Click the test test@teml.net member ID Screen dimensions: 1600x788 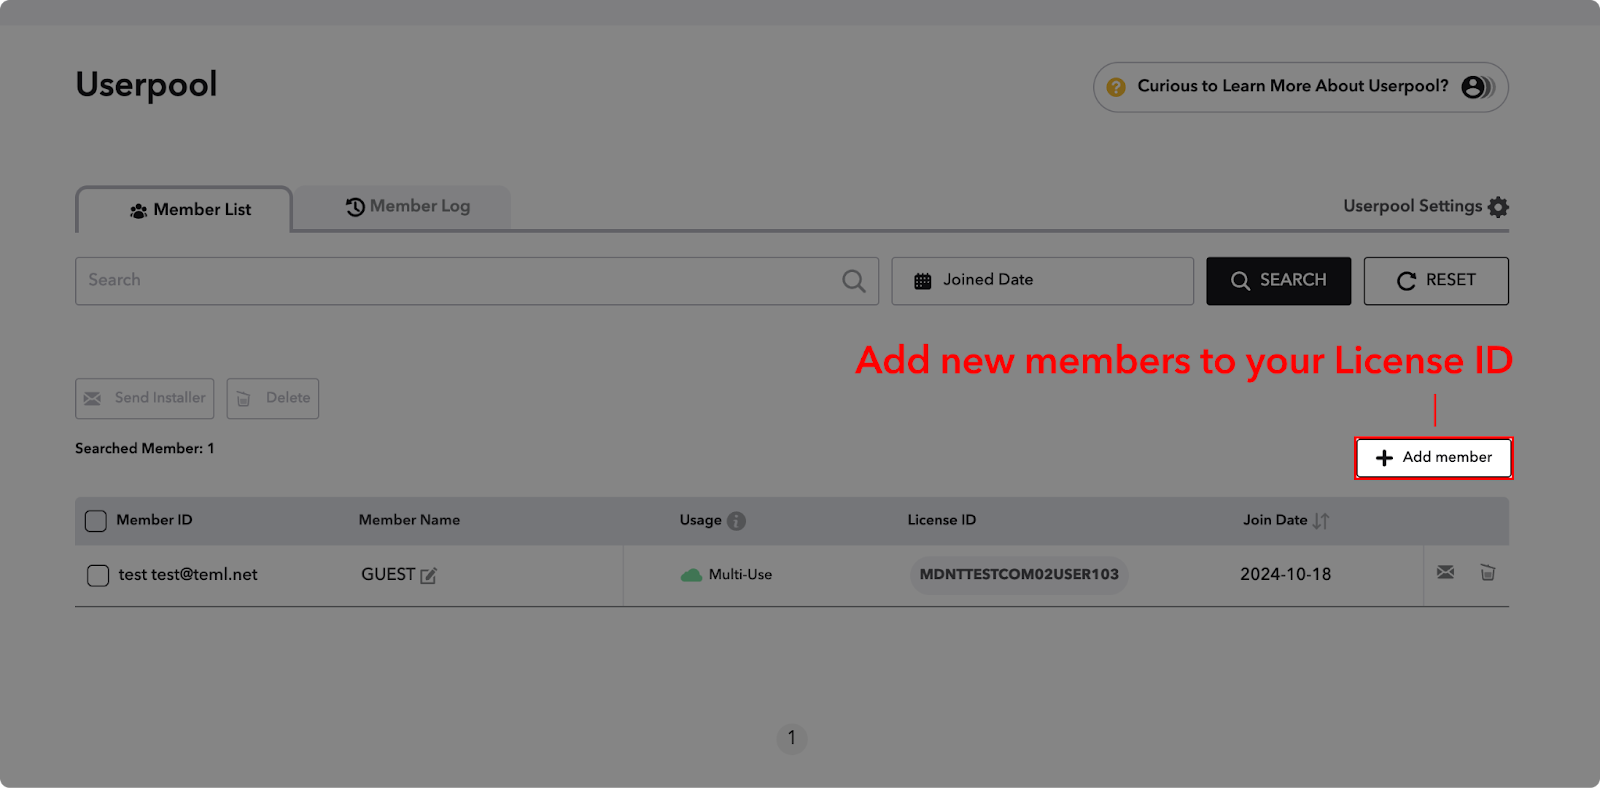188,575
